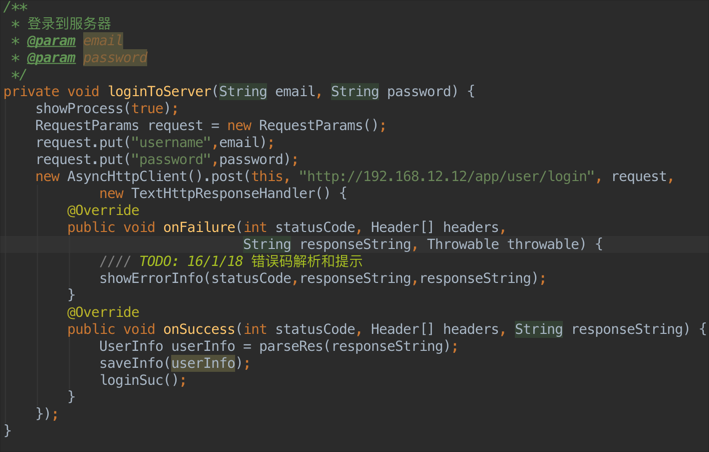Click the parseRes method call

[291, 346]
